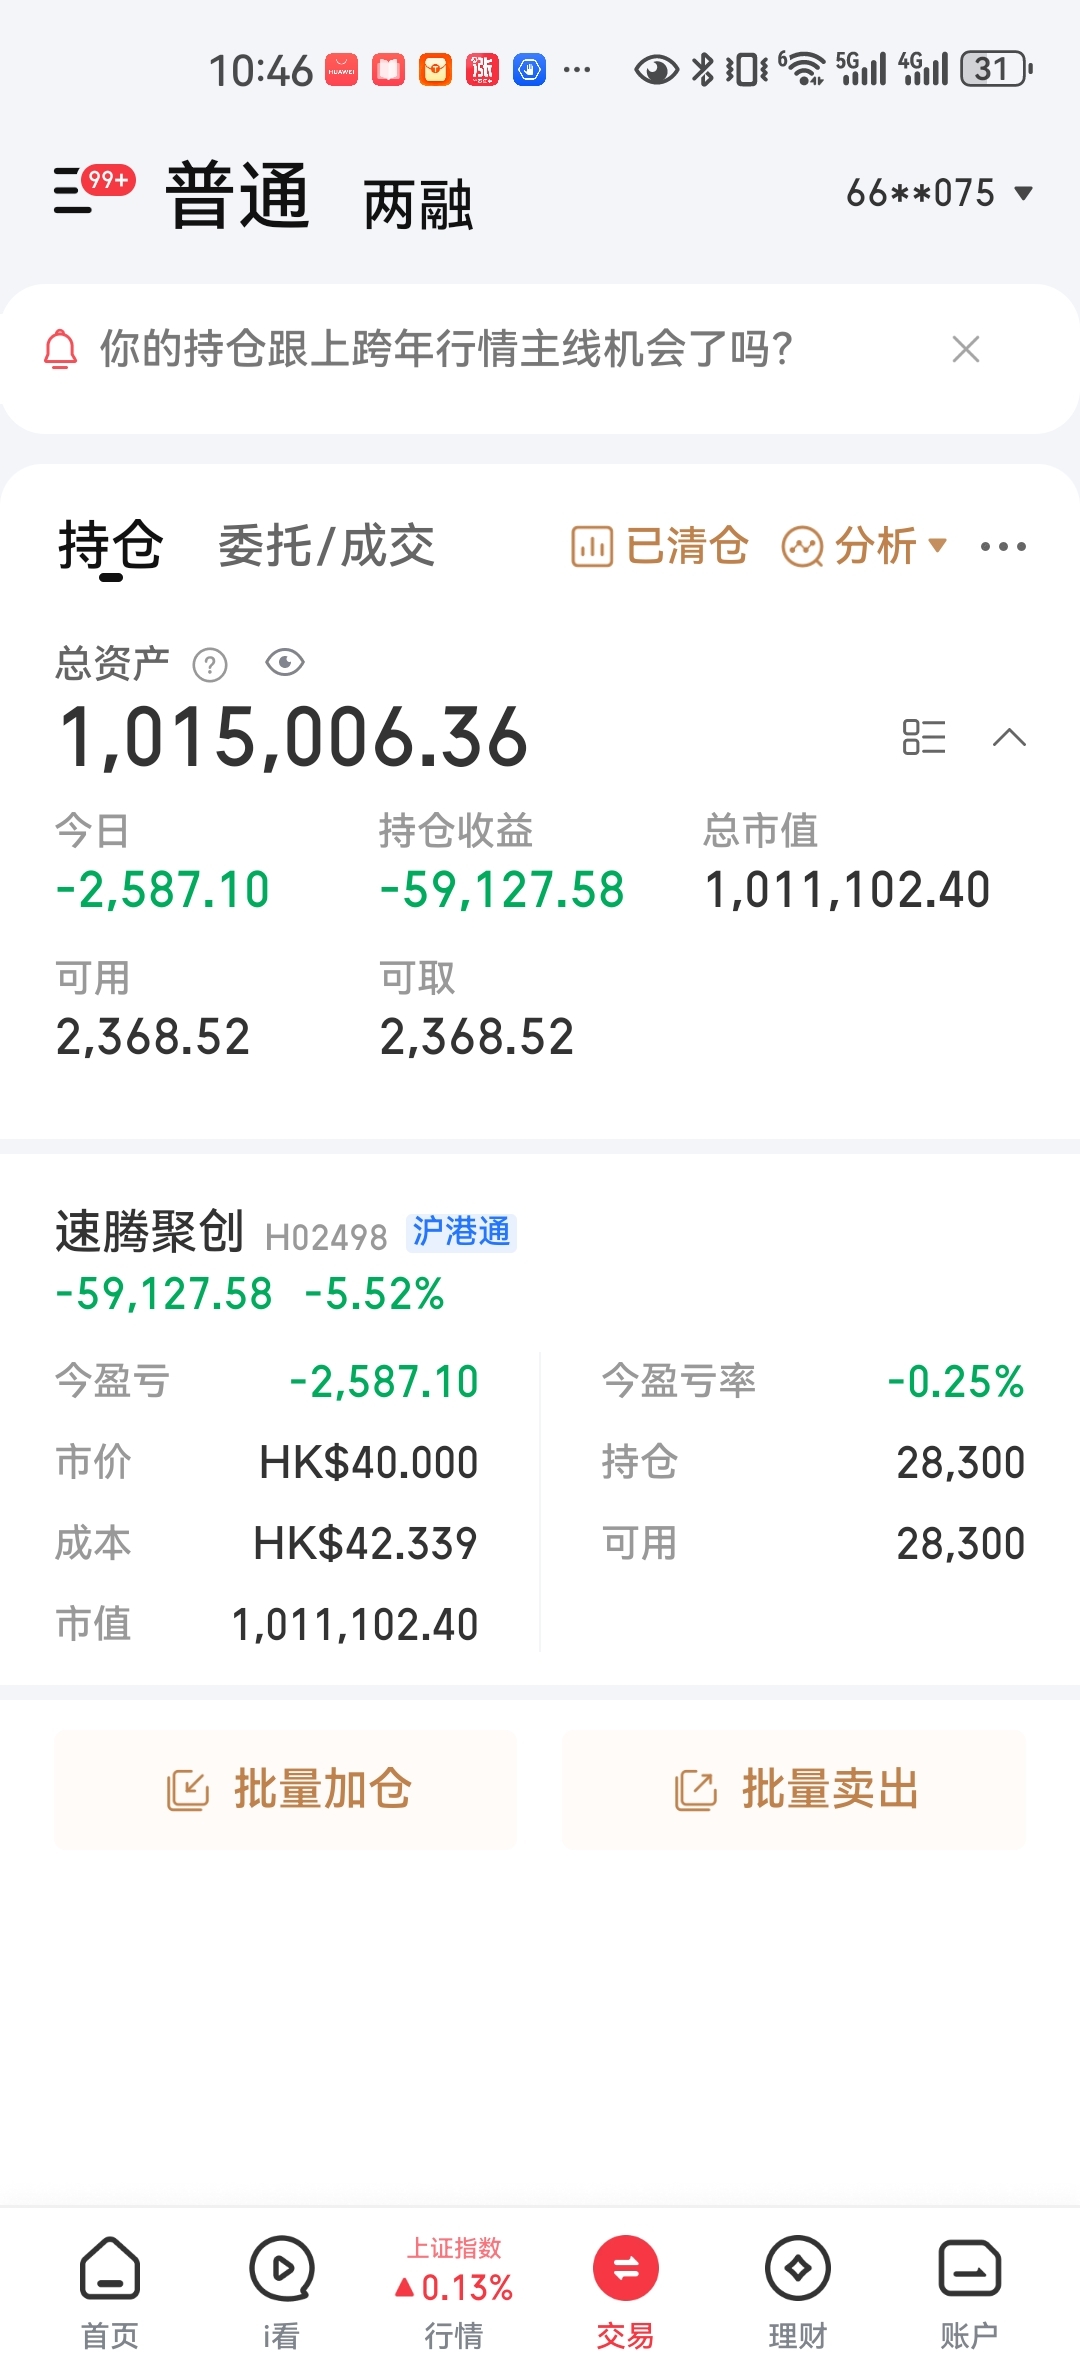This screenshot has height=2376, width=1080.
Task: Tap the red 交易 trade icon
Action: pos(626,2268)
